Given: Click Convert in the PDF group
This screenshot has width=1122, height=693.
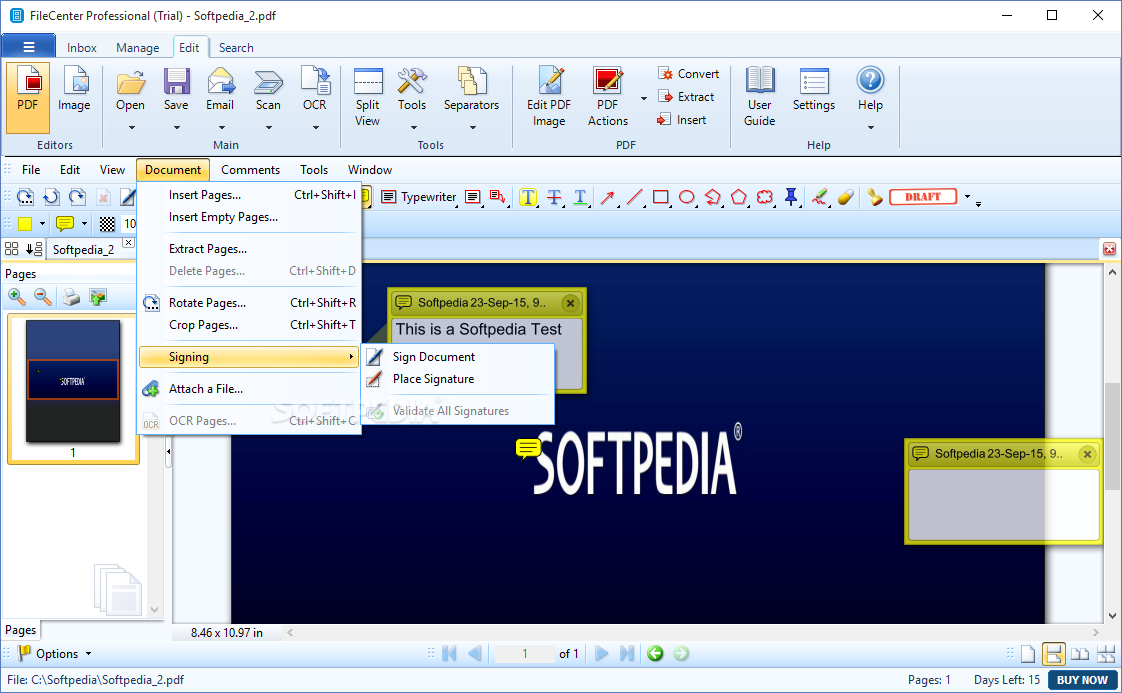Looking at the screenshot, I should click(x=688, y=74).
